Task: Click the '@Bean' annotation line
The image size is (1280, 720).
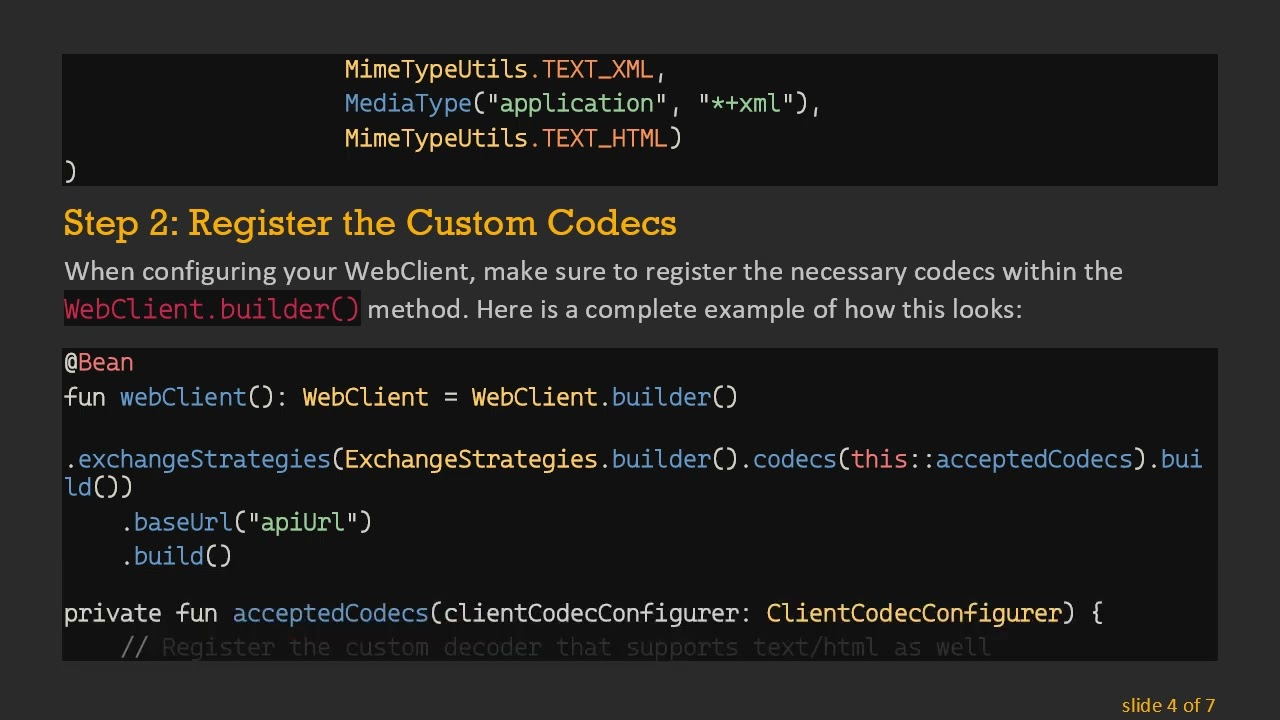Action: click(x=98, y=362)
